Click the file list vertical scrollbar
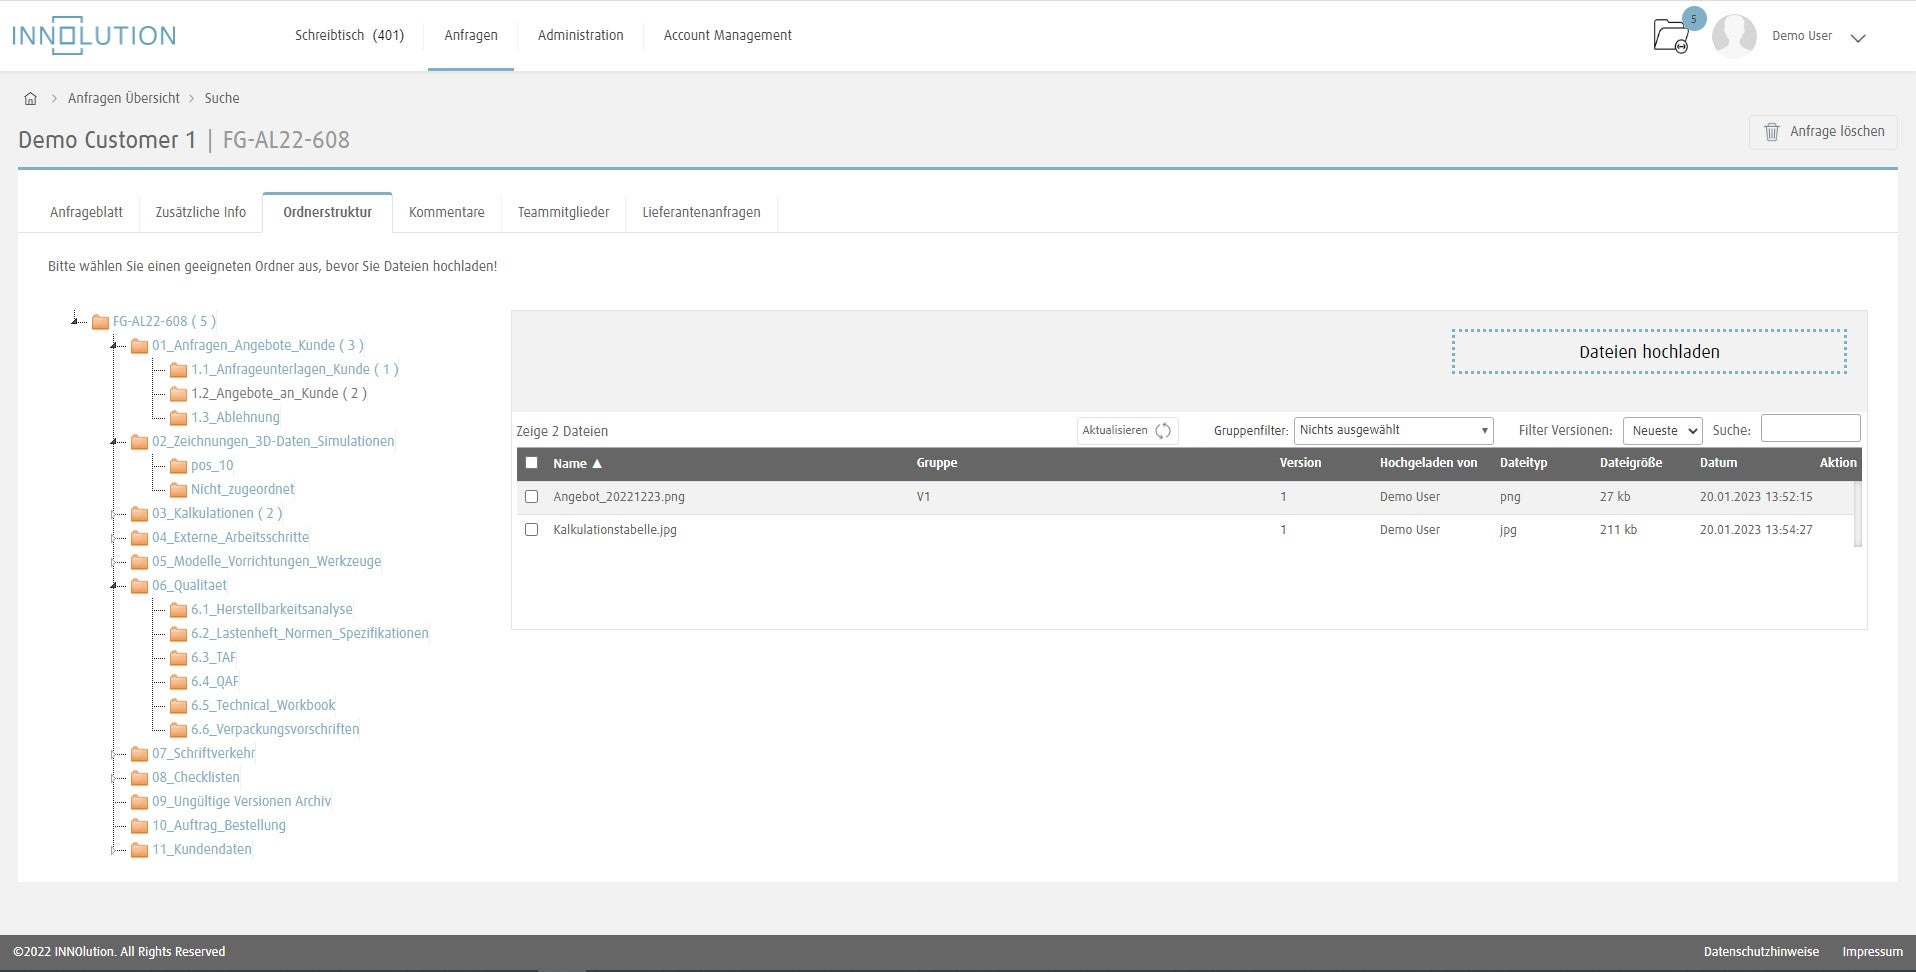This screenshot has width=1916, height=972. (x=1857, y=514)
